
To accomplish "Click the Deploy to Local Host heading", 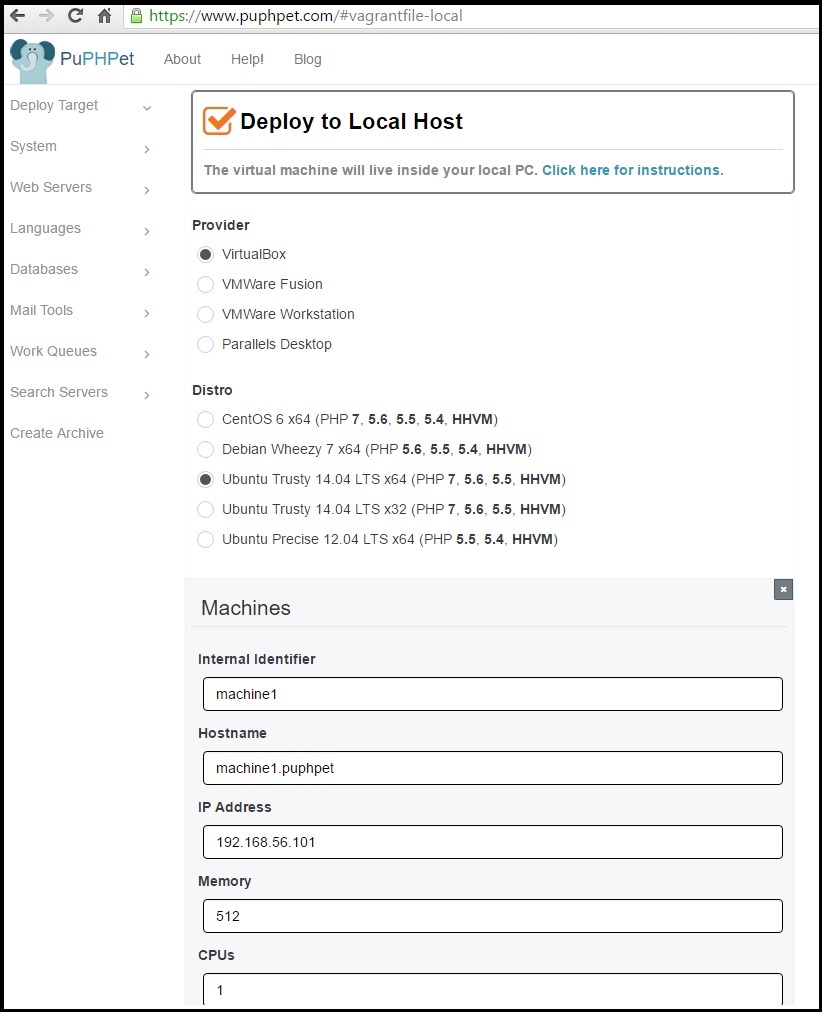I will [351, 121].
